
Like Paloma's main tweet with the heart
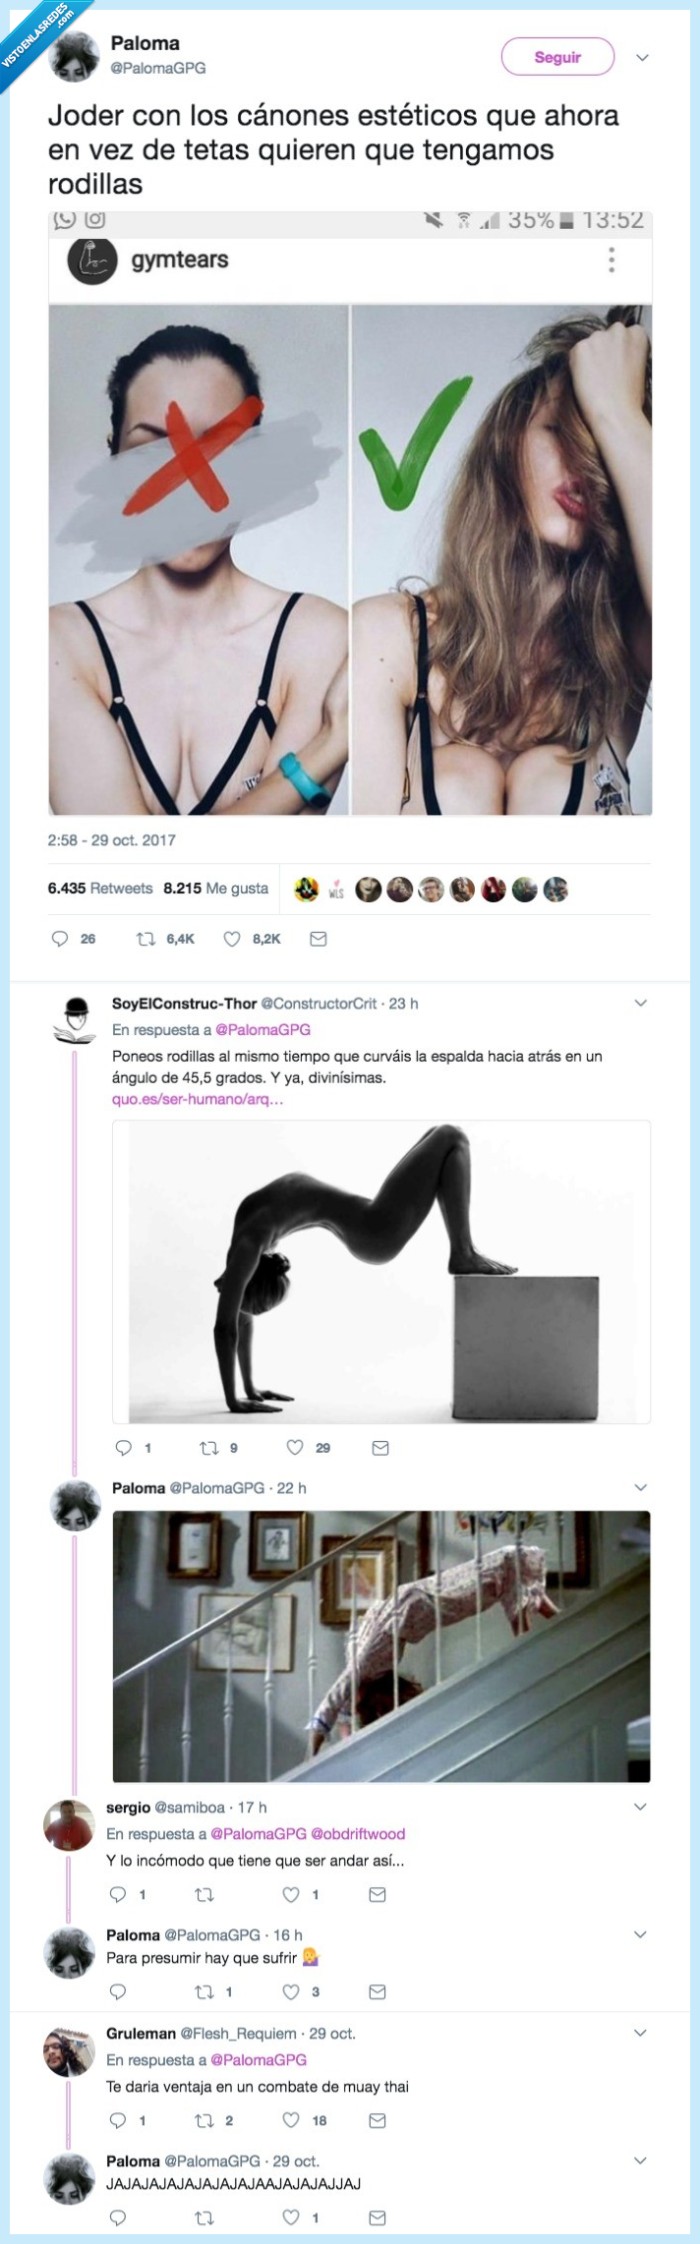pos(231,939)
